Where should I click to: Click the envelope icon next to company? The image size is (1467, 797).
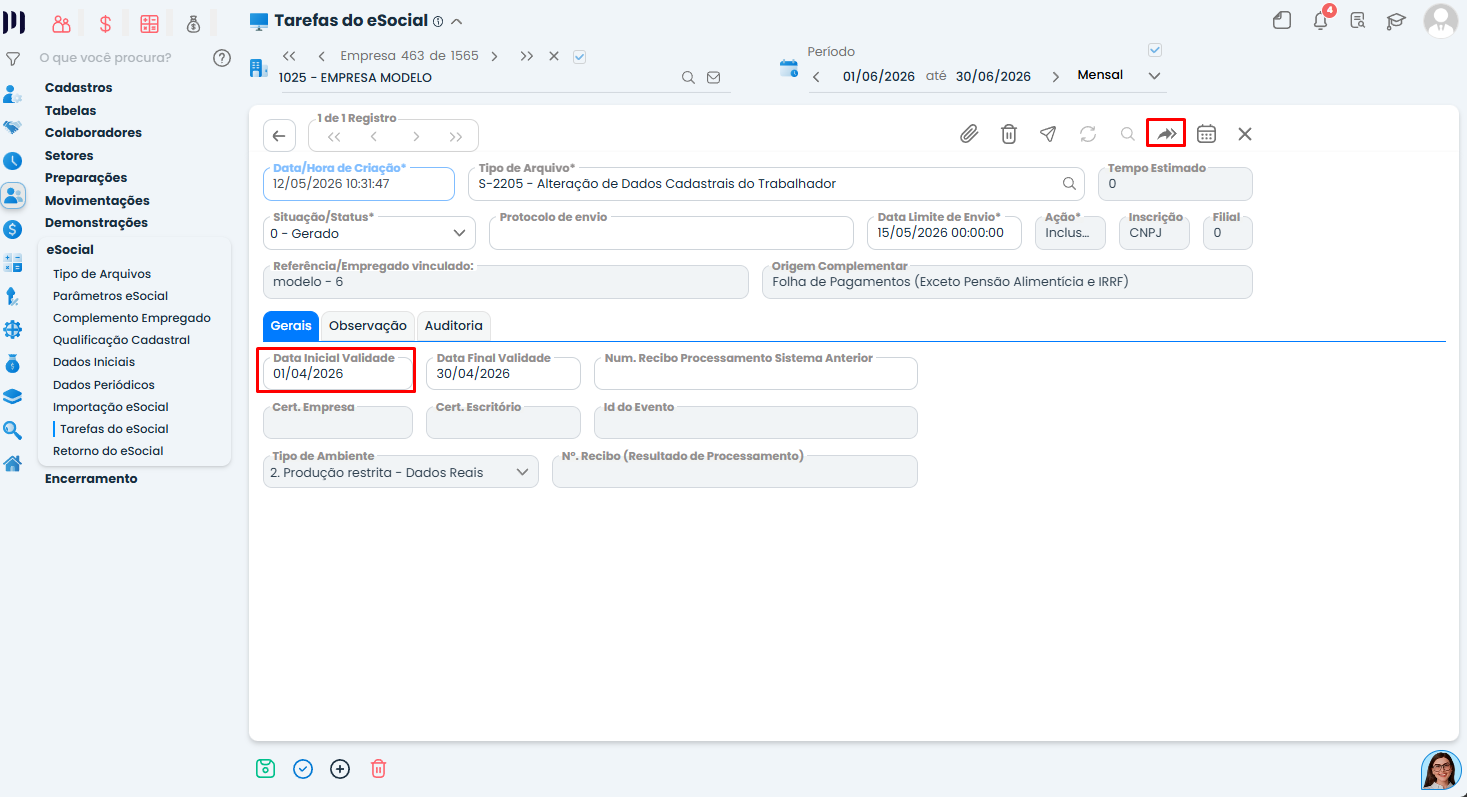[x=713, y=77]
